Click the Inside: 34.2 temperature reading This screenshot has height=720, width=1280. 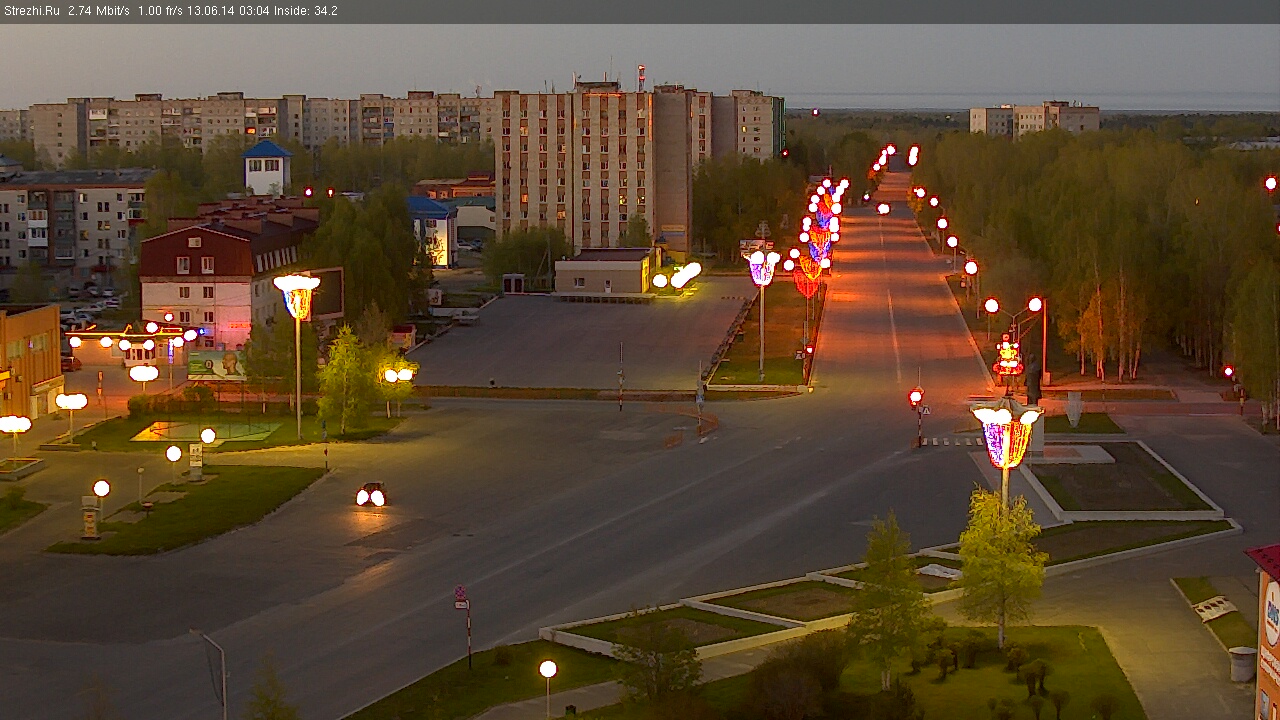[x=306, y=11]
